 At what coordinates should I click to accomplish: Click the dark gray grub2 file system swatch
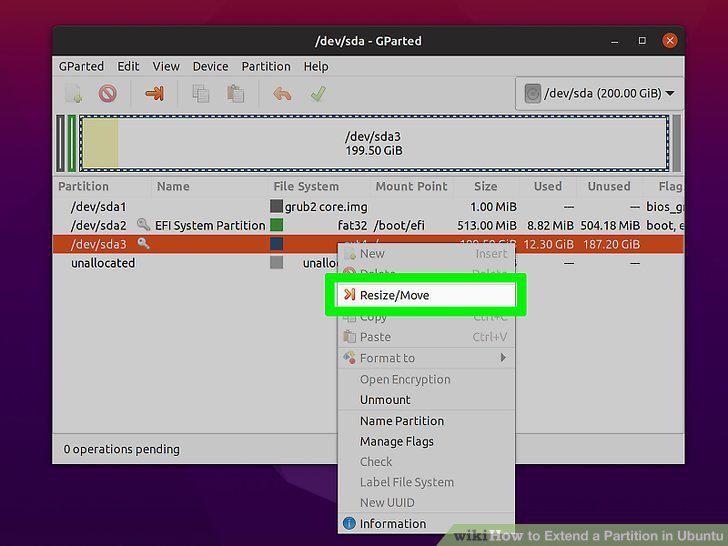[276, 206]
